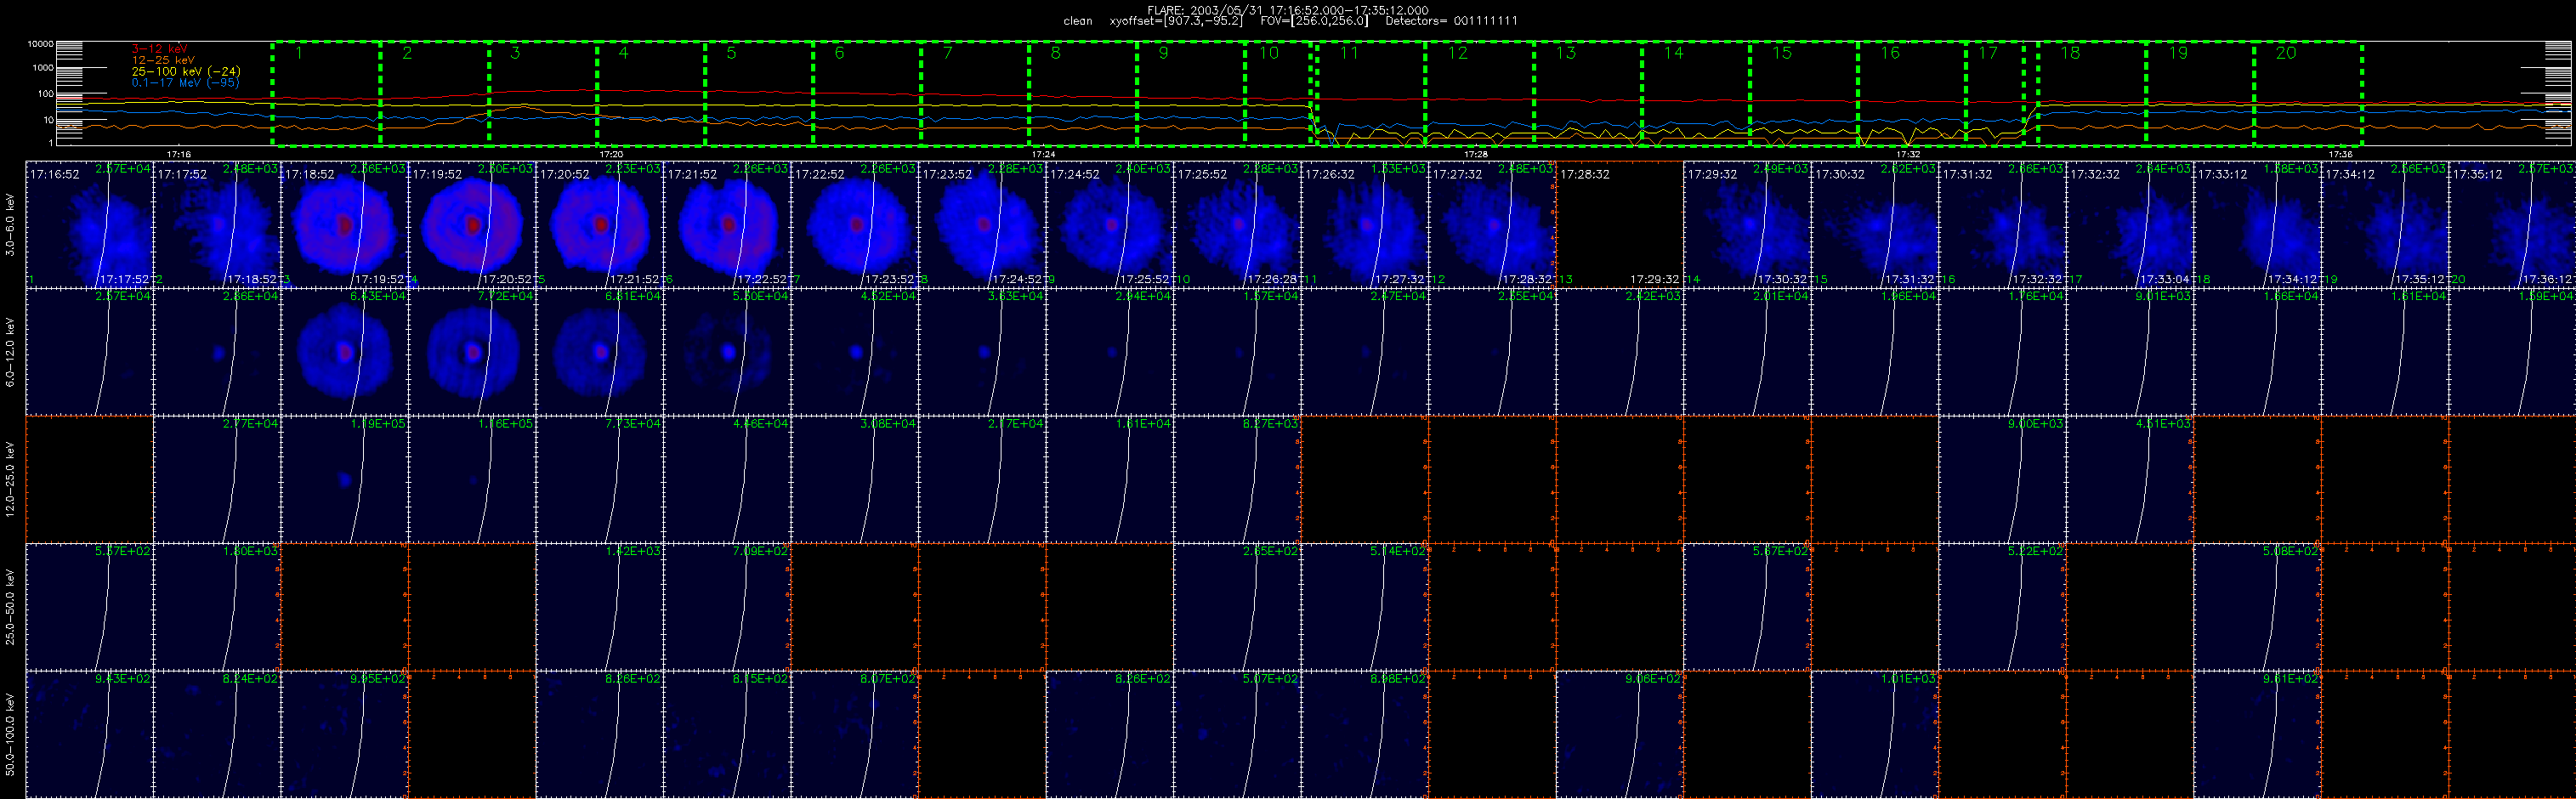This screenshot has height=799, width=2576.
Task: Click the blue 0.1-17 MeV (-95) legend label
Action: click(186, 82)
